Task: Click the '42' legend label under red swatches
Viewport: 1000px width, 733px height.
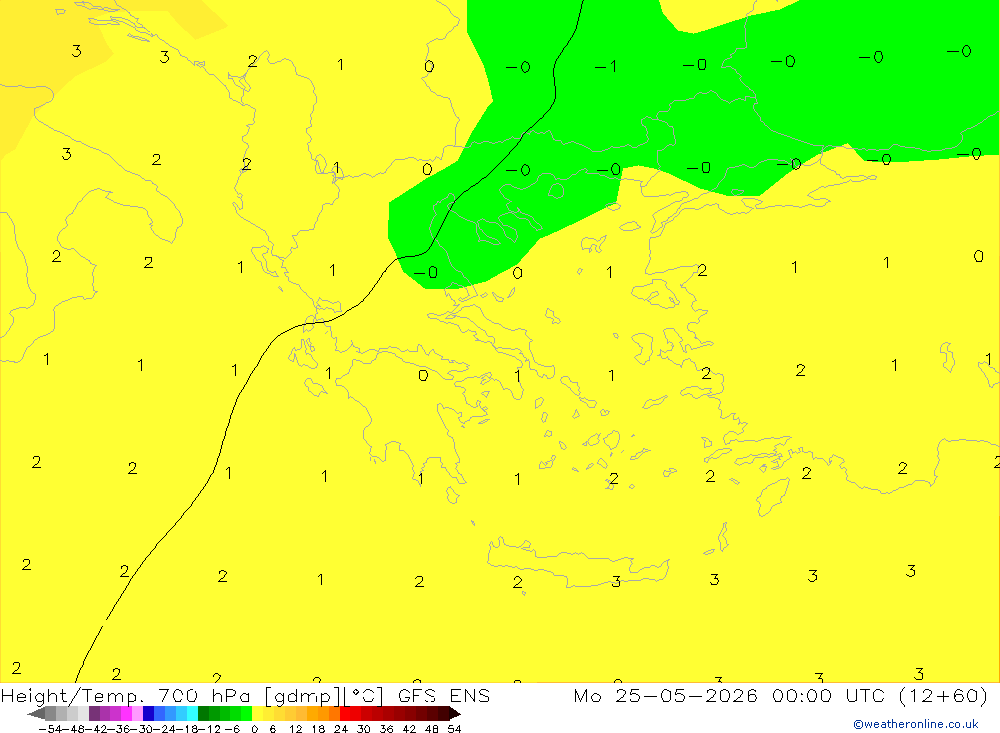Action: [x=409, y=729]
